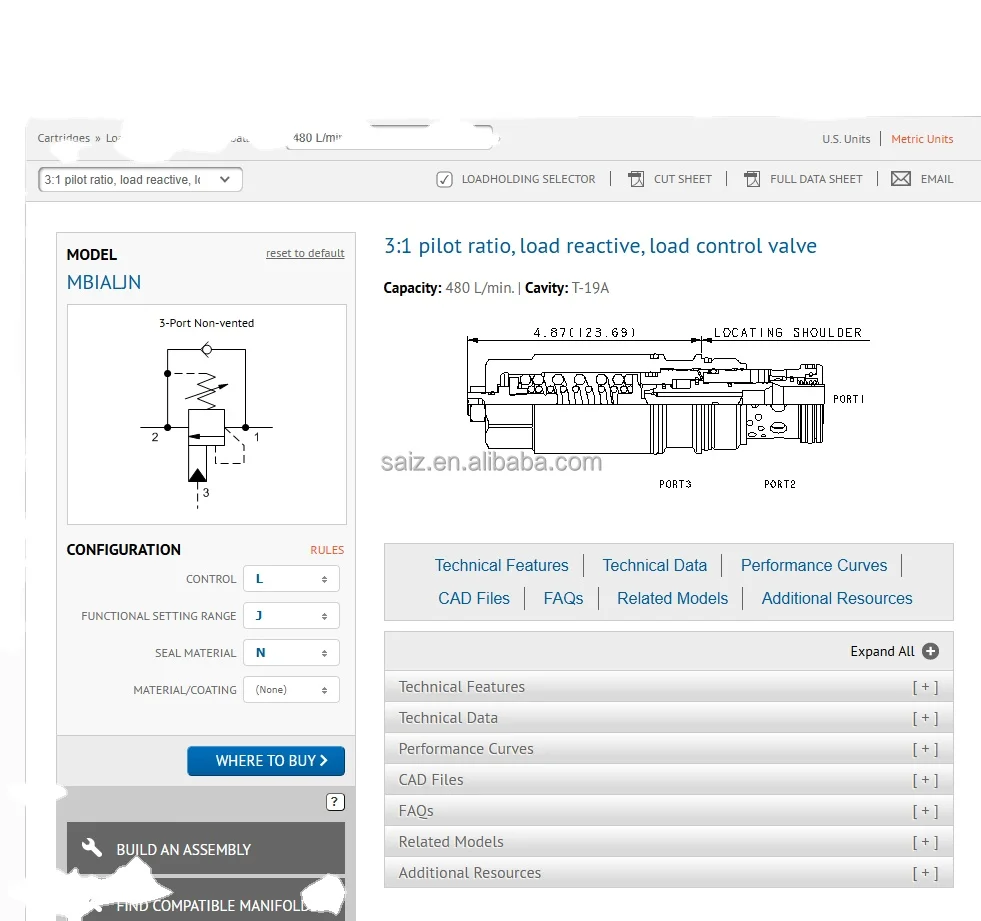981x921 pixels.
Task: Open the Functional Setting Range dropdown
Action: tap(292, 616)
